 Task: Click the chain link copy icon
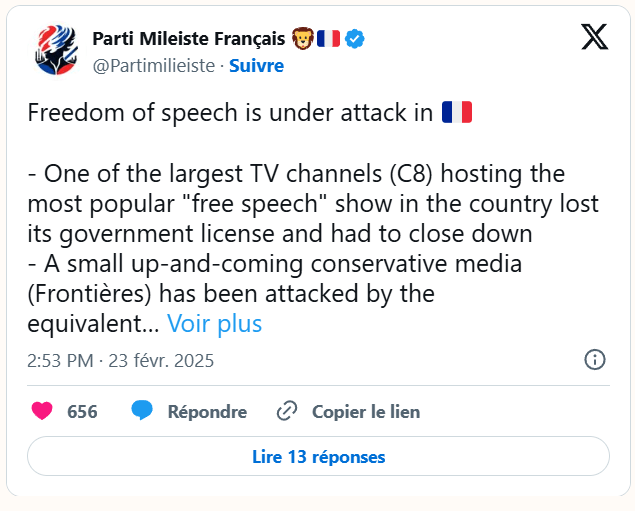[287, 411]
